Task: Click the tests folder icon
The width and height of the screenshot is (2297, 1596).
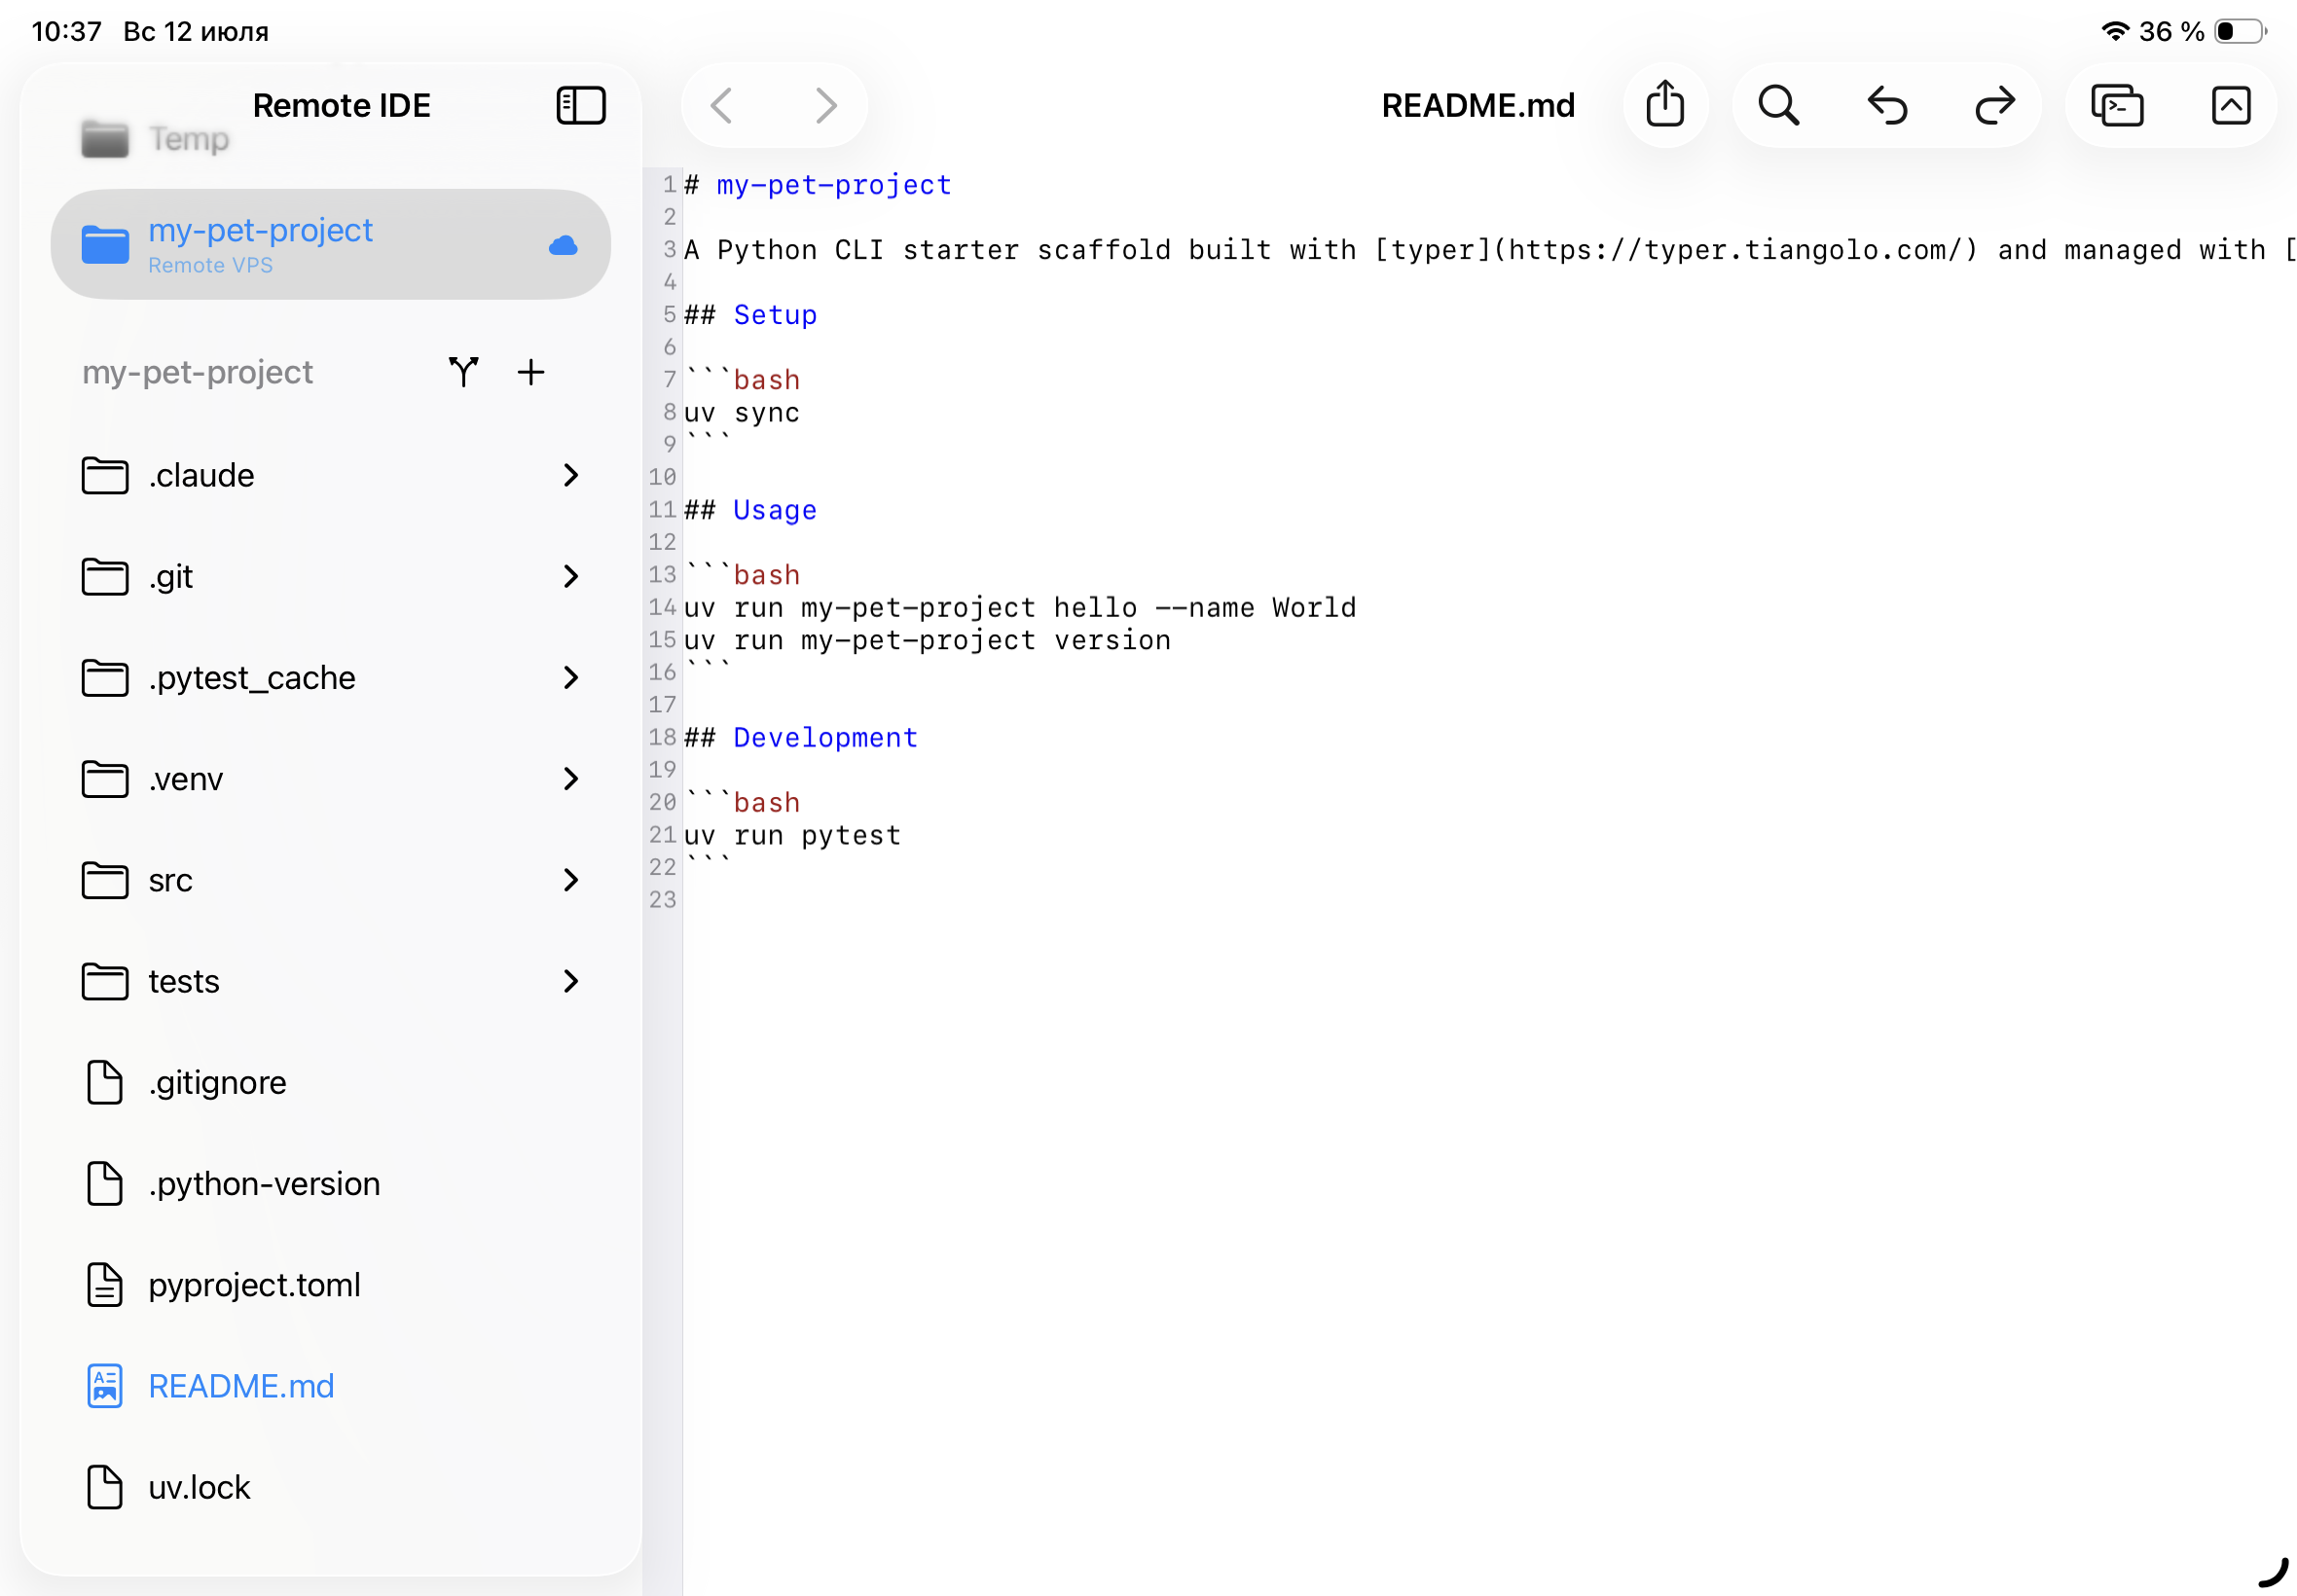Action: [x=105, y=981]
